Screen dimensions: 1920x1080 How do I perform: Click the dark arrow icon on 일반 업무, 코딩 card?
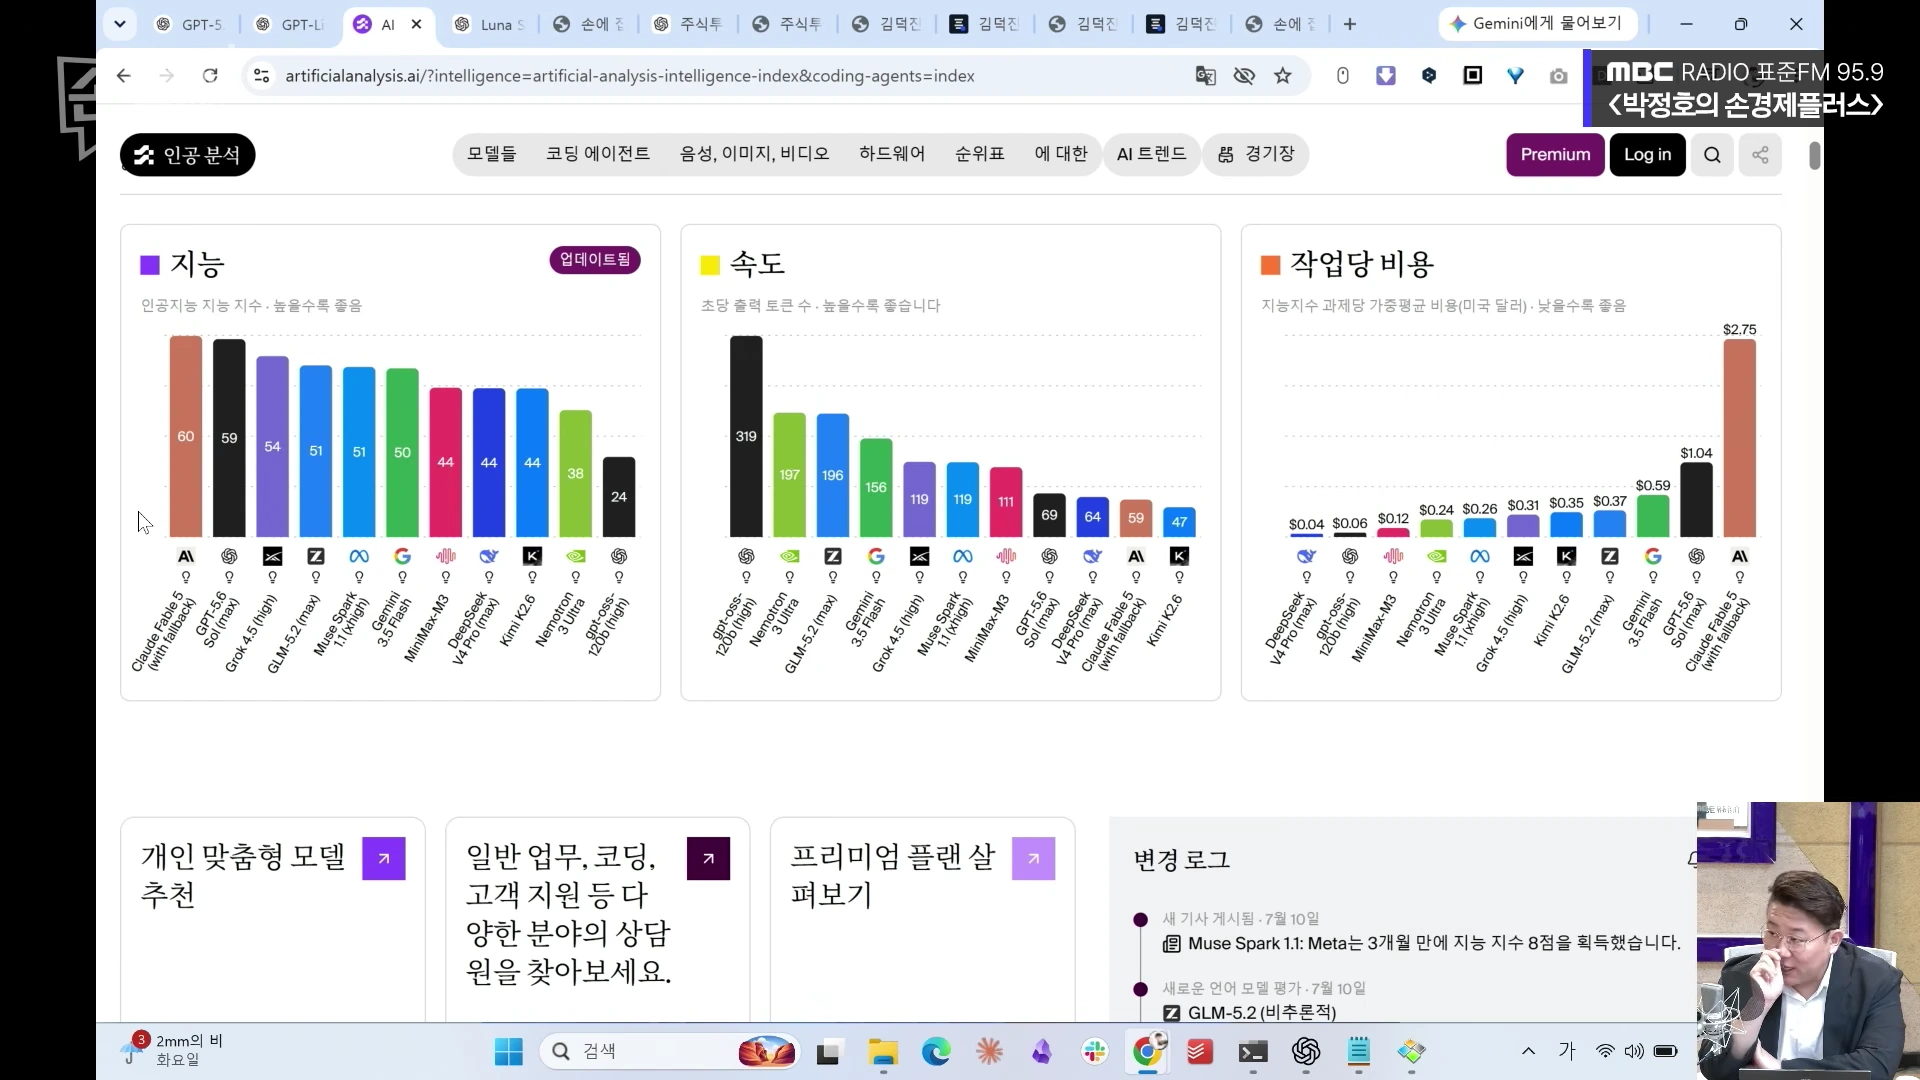(x=709, y=859)
